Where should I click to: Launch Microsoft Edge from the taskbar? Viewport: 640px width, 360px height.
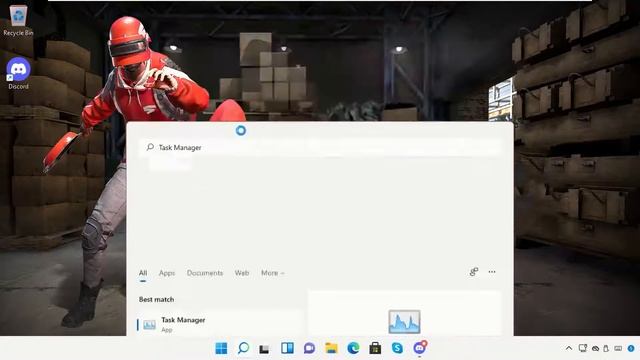pos(353,348)
